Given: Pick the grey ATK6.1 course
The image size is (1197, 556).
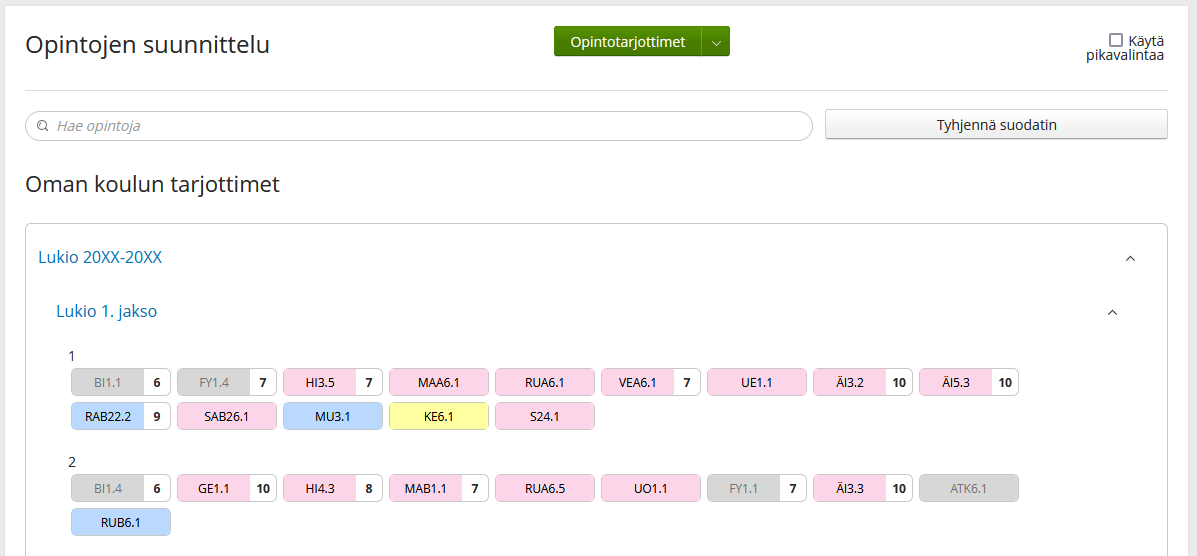Looking at the screenshot, I should (969, 488).
